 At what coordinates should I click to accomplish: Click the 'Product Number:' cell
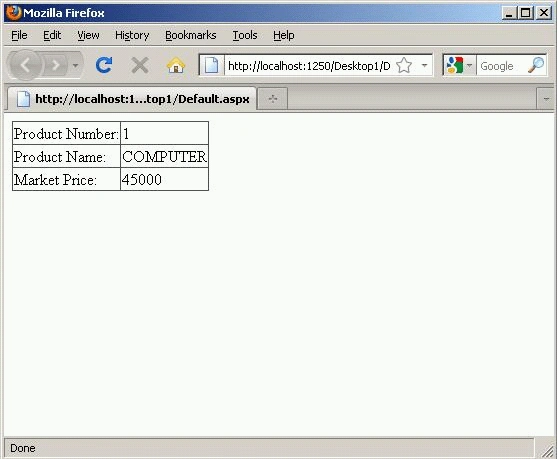point(66,134)
